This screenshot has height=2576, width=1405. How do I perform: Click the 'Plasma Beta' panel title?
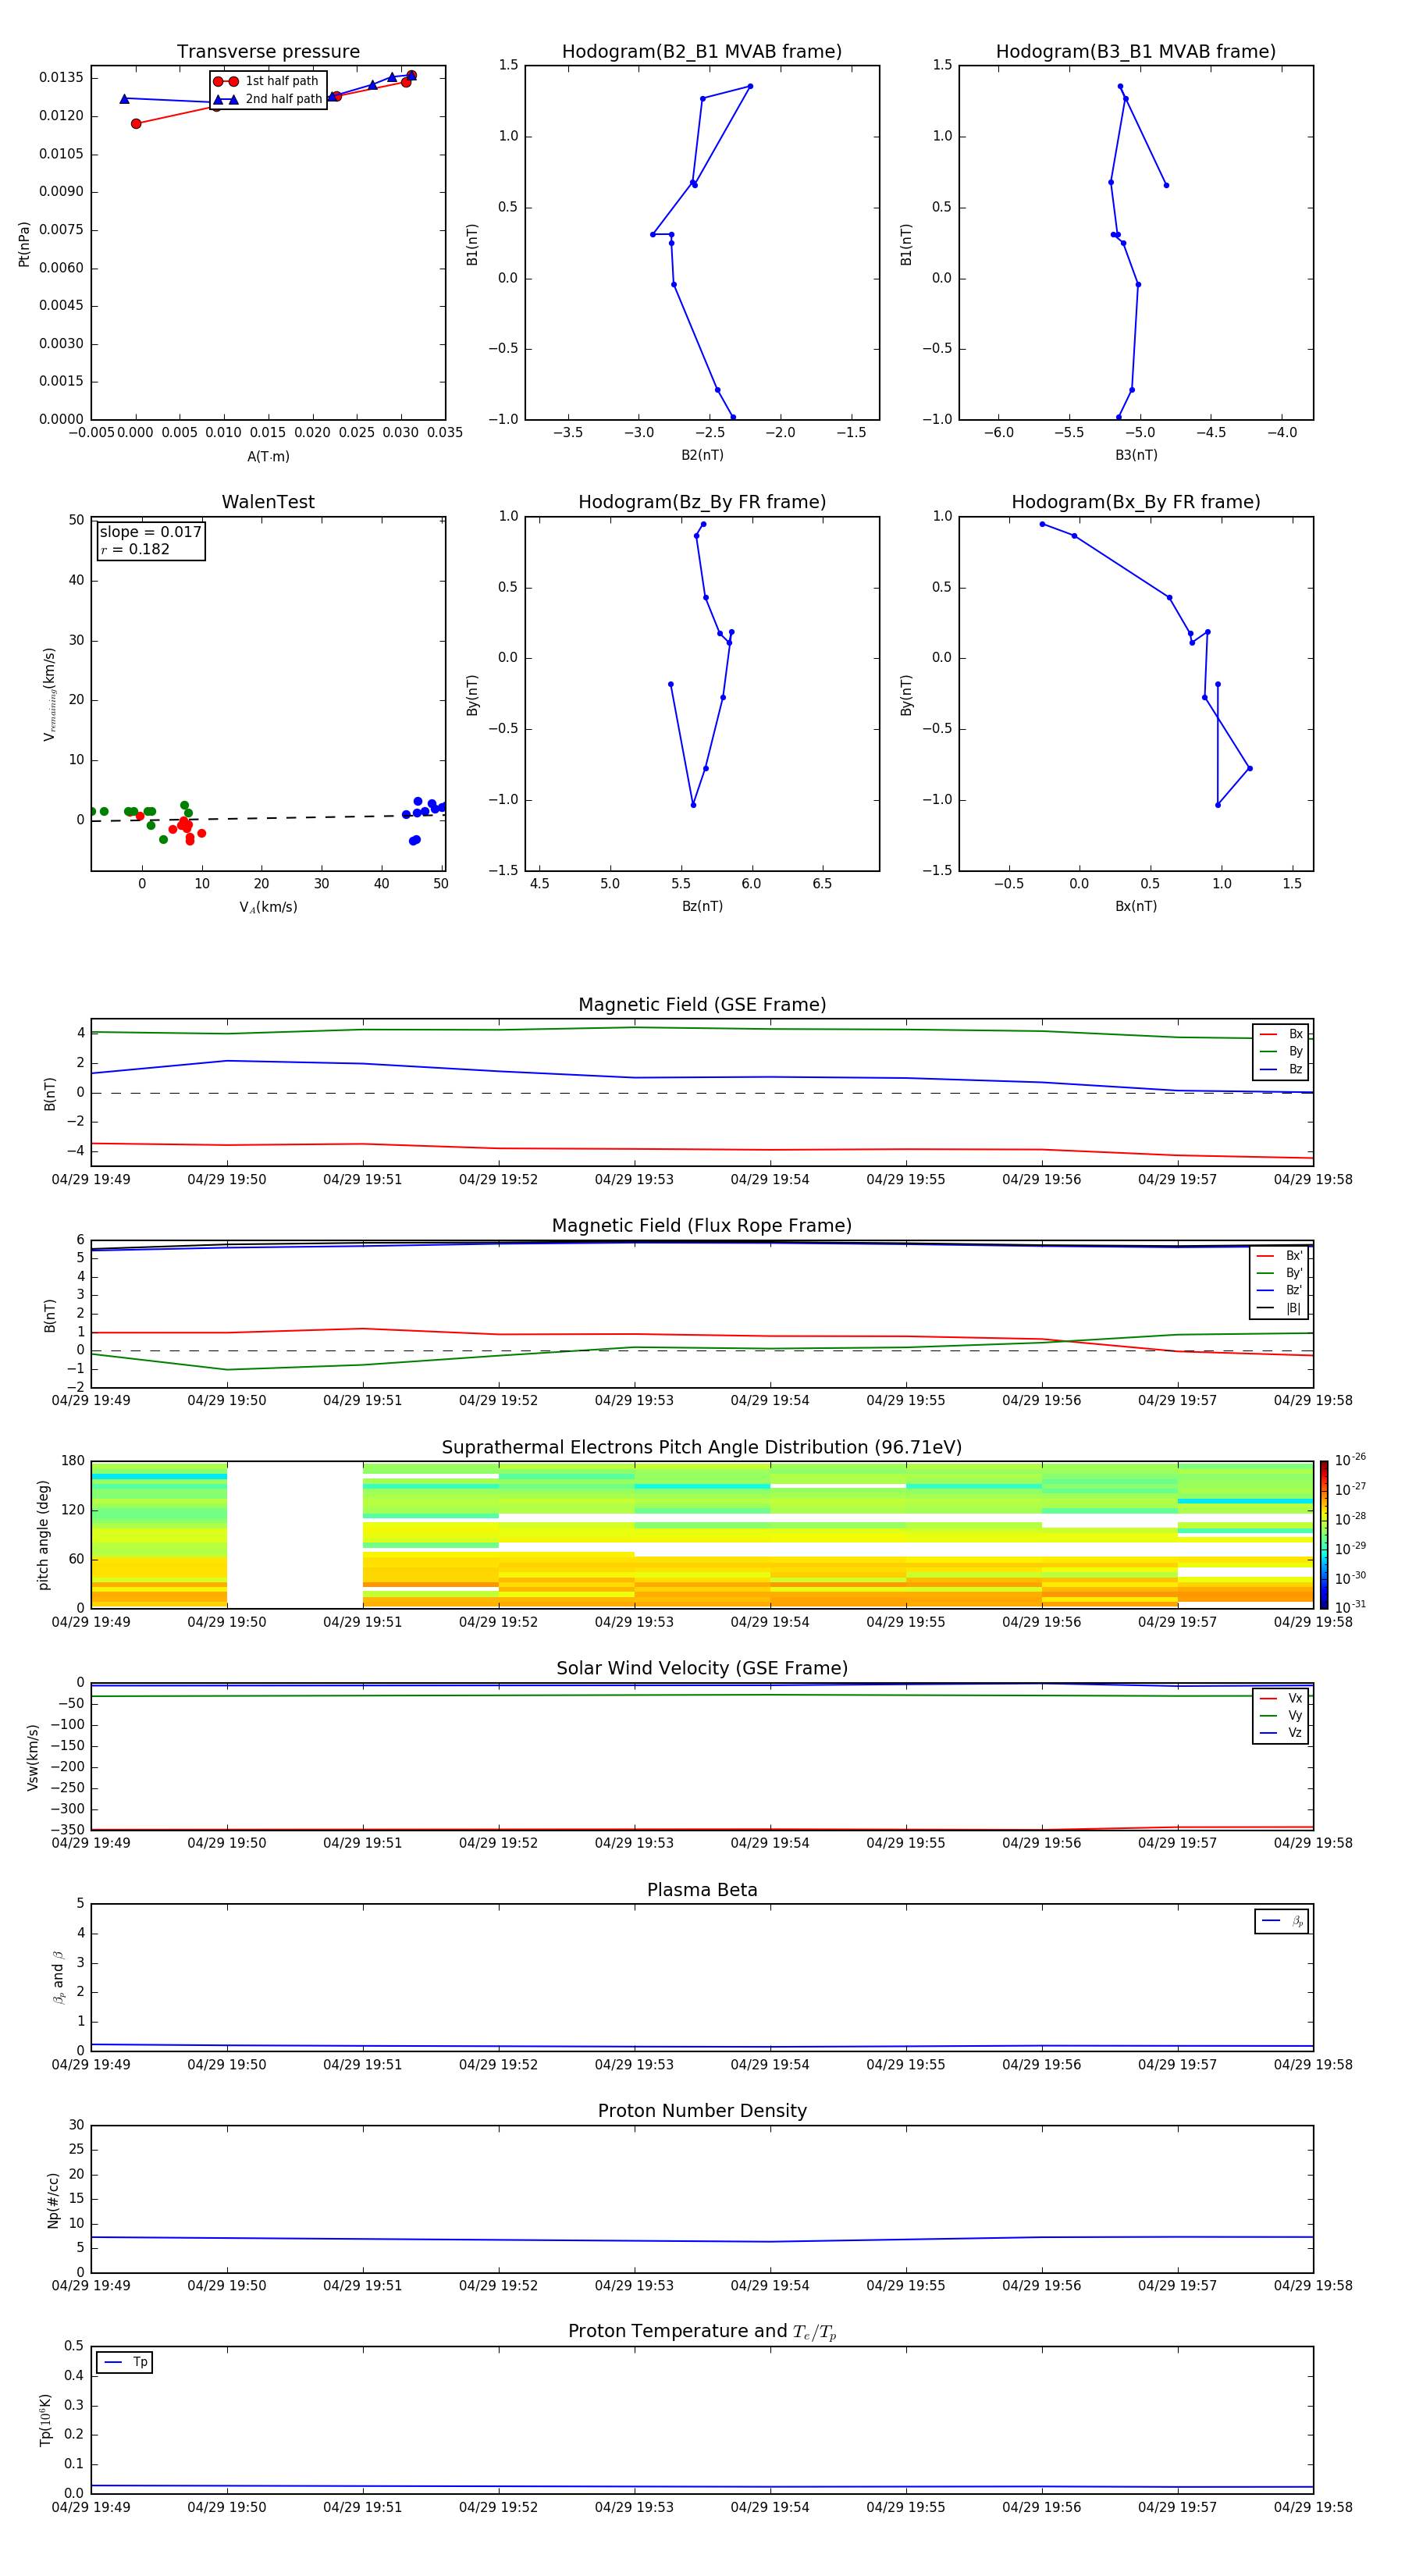point(702,1891)
